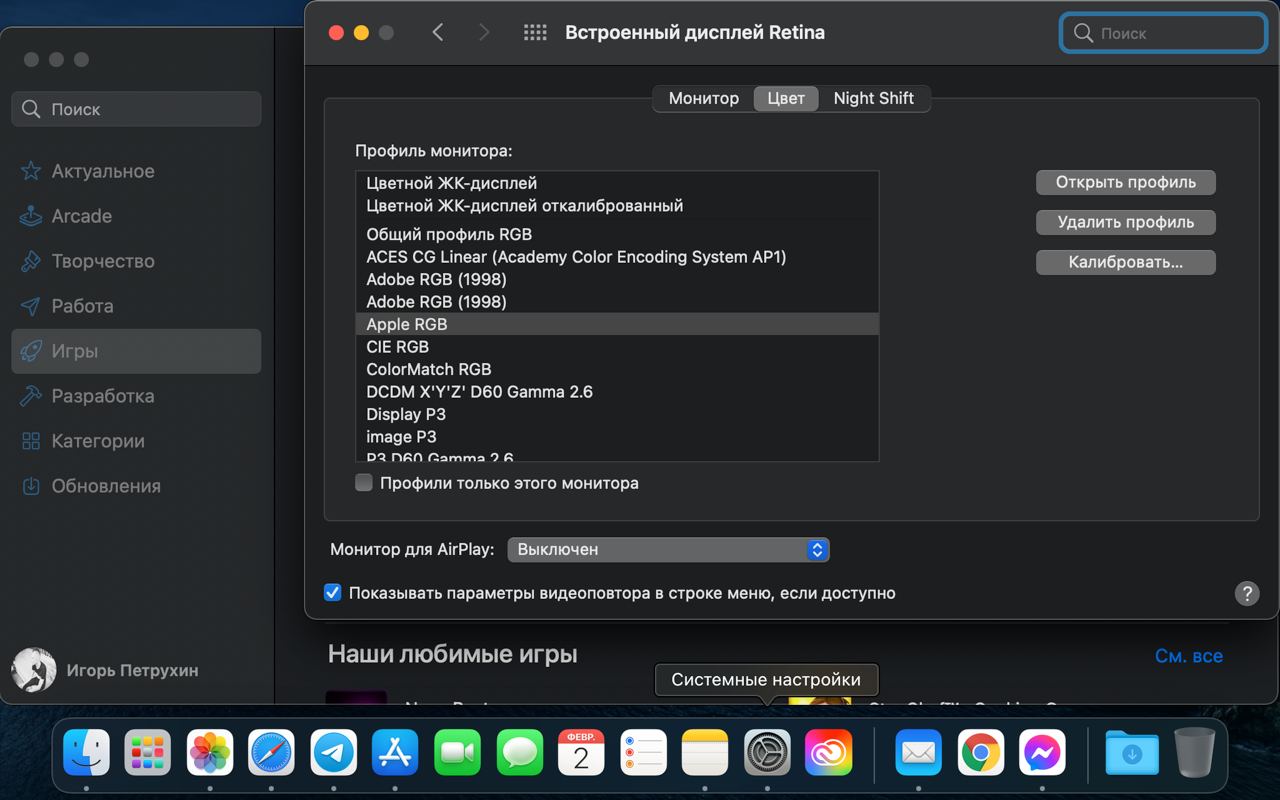Launch Google Chrome from Dock
This screenshot has width=1280, height=800.
click(x=980, y=752)
